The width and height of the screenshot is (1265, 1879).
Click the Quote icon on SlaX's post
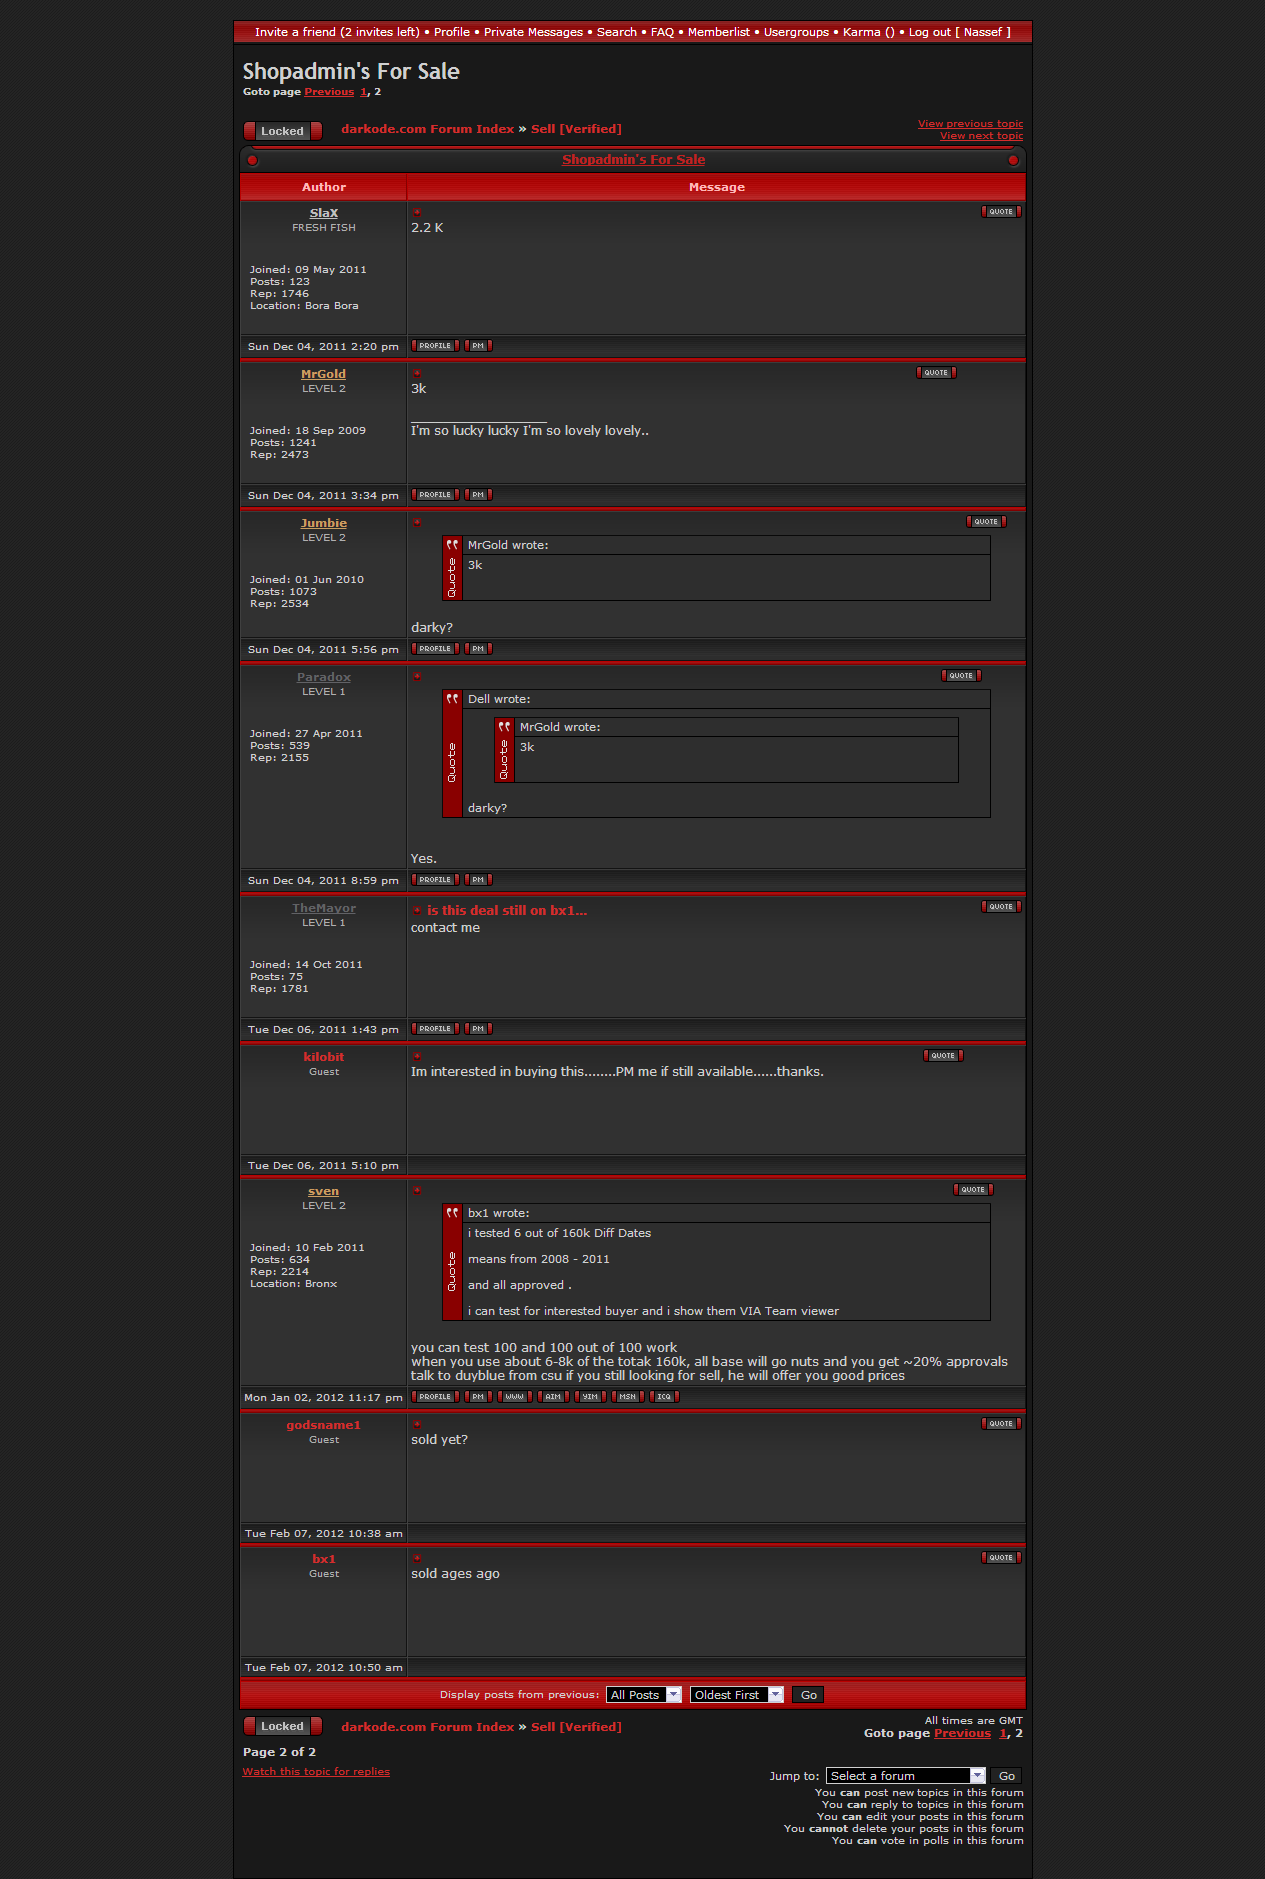coord(1000,212)
